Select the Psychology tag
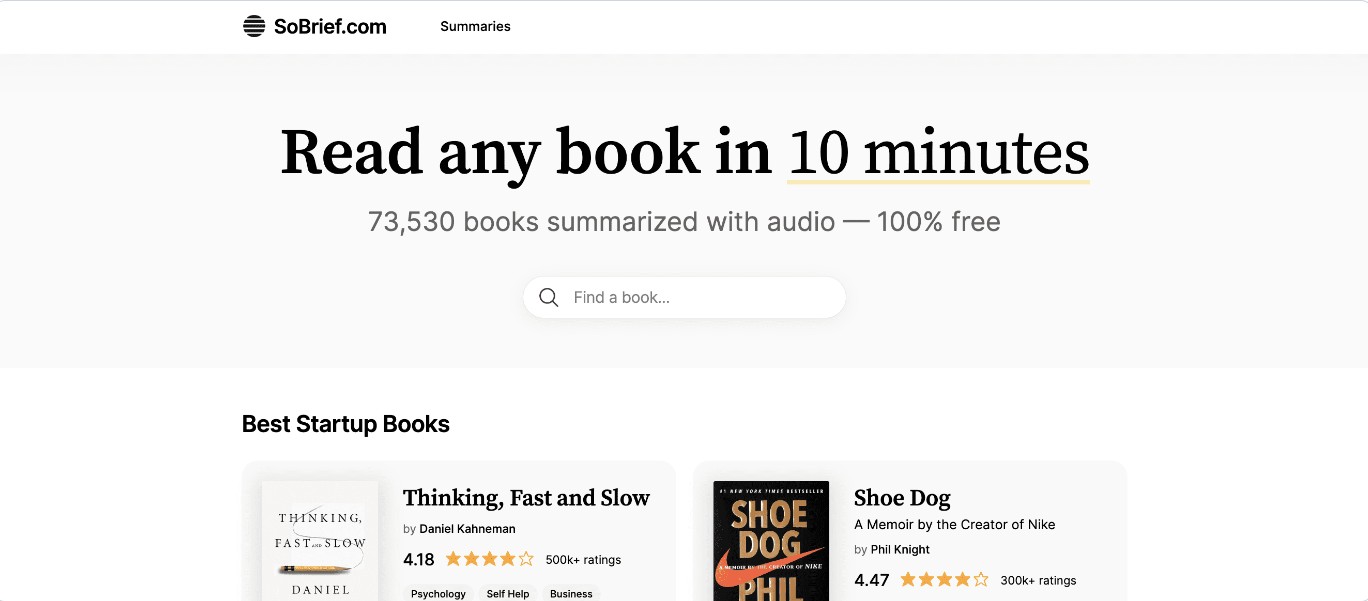The image size is (1368, 601). [x=438, y=593]
